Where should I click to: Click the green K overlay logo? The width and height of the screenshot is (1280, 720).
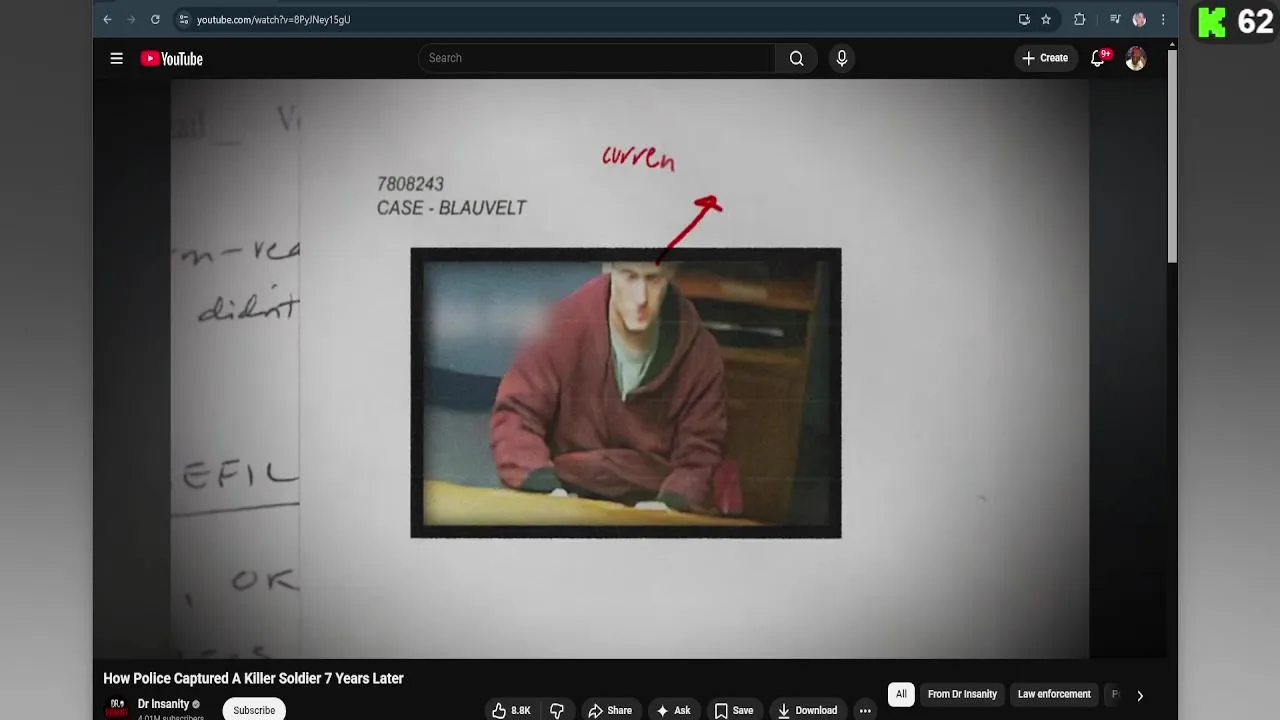(x=1212, y=22)
